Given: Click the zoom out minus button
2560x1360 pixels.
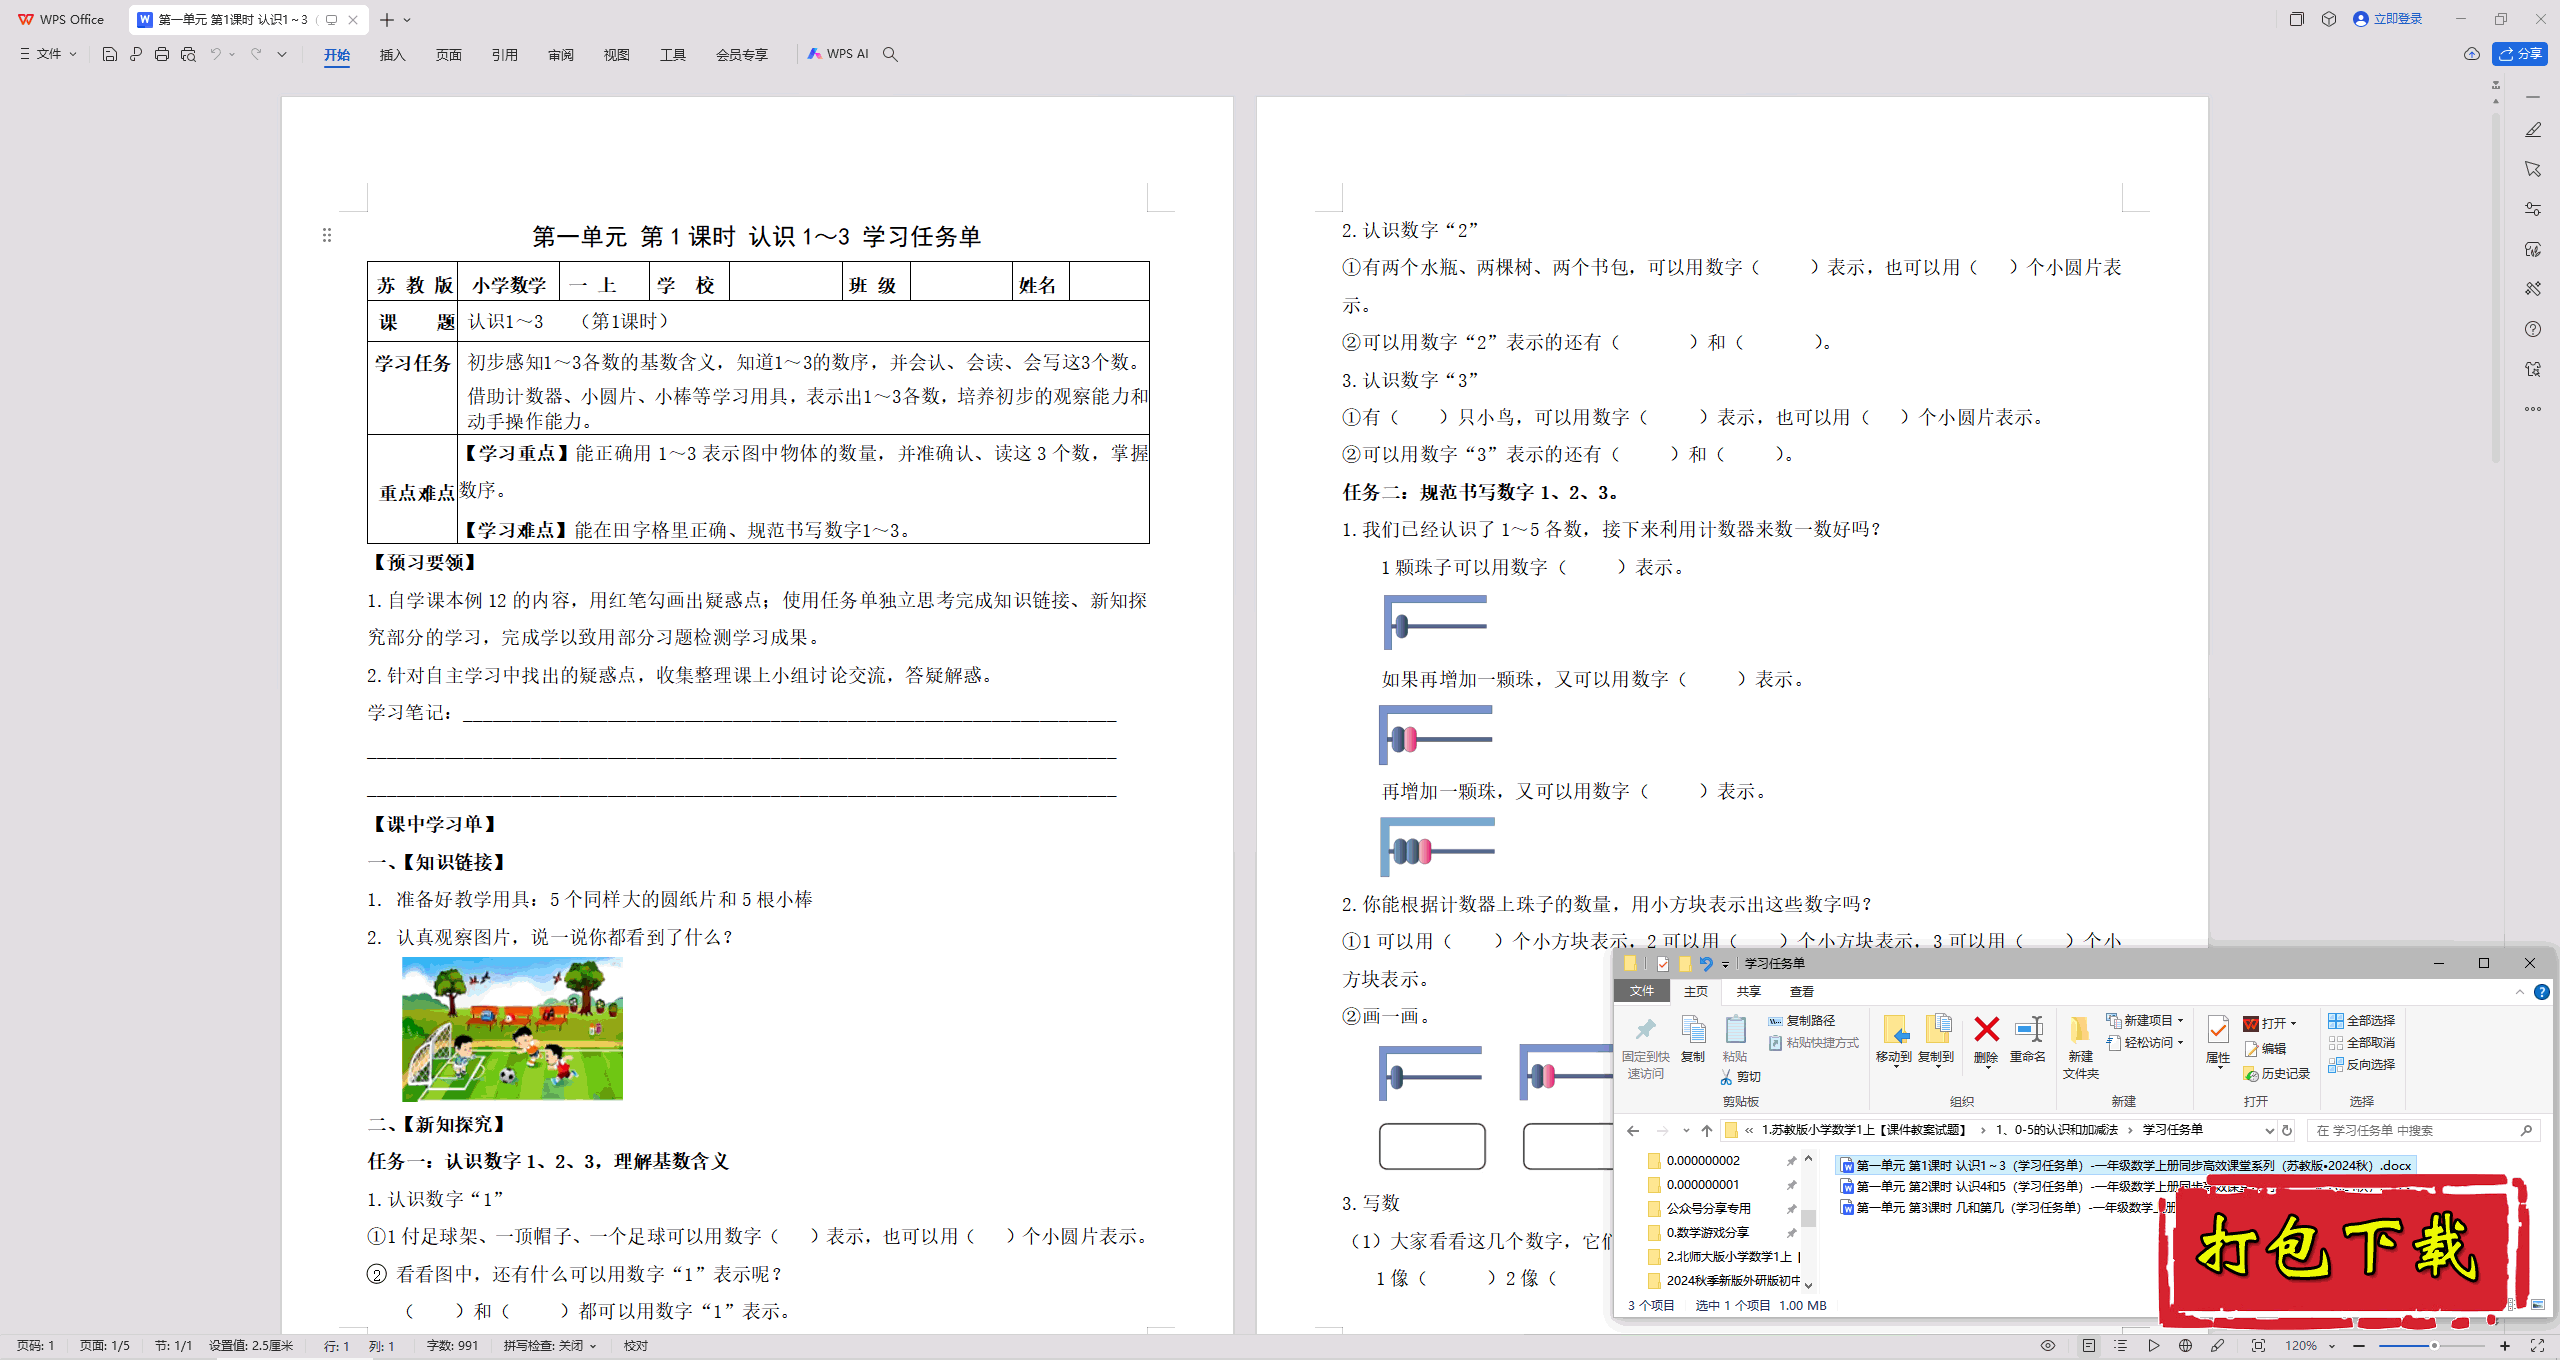Looking at the screenshot, I should tap(2359, 1346).
